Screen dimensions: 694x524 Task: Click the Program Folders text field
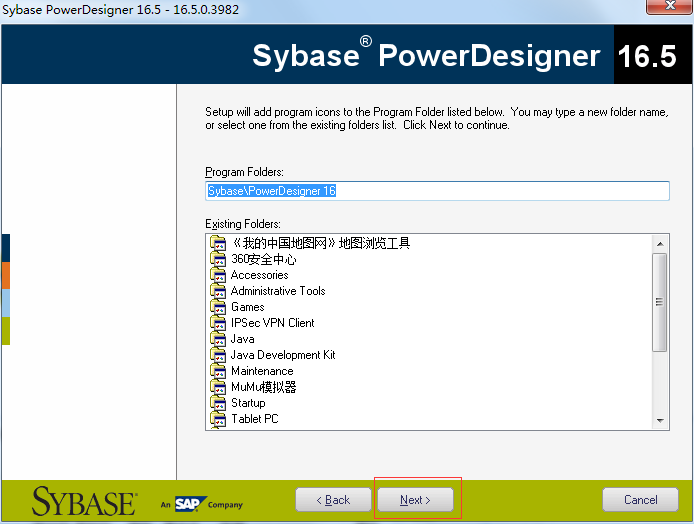pyautogui.click(x=437, y=191)
